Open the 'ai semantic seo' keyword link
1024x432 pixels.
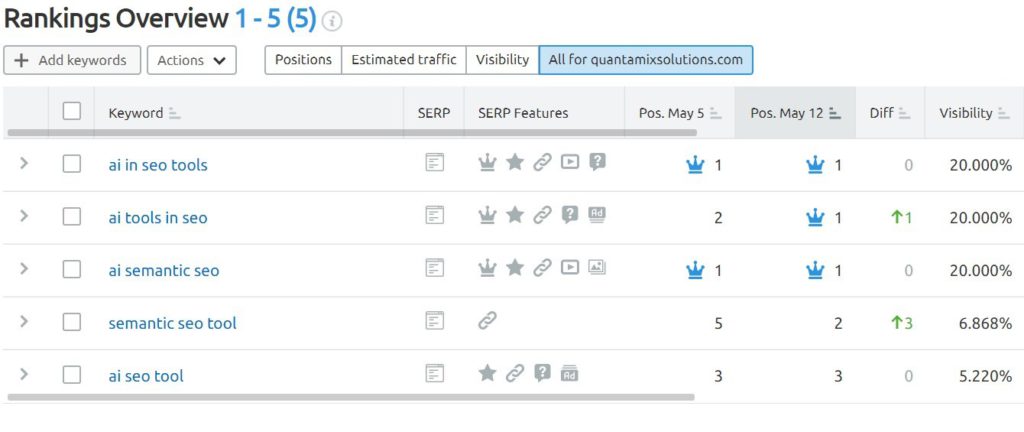tap(164, 271)
